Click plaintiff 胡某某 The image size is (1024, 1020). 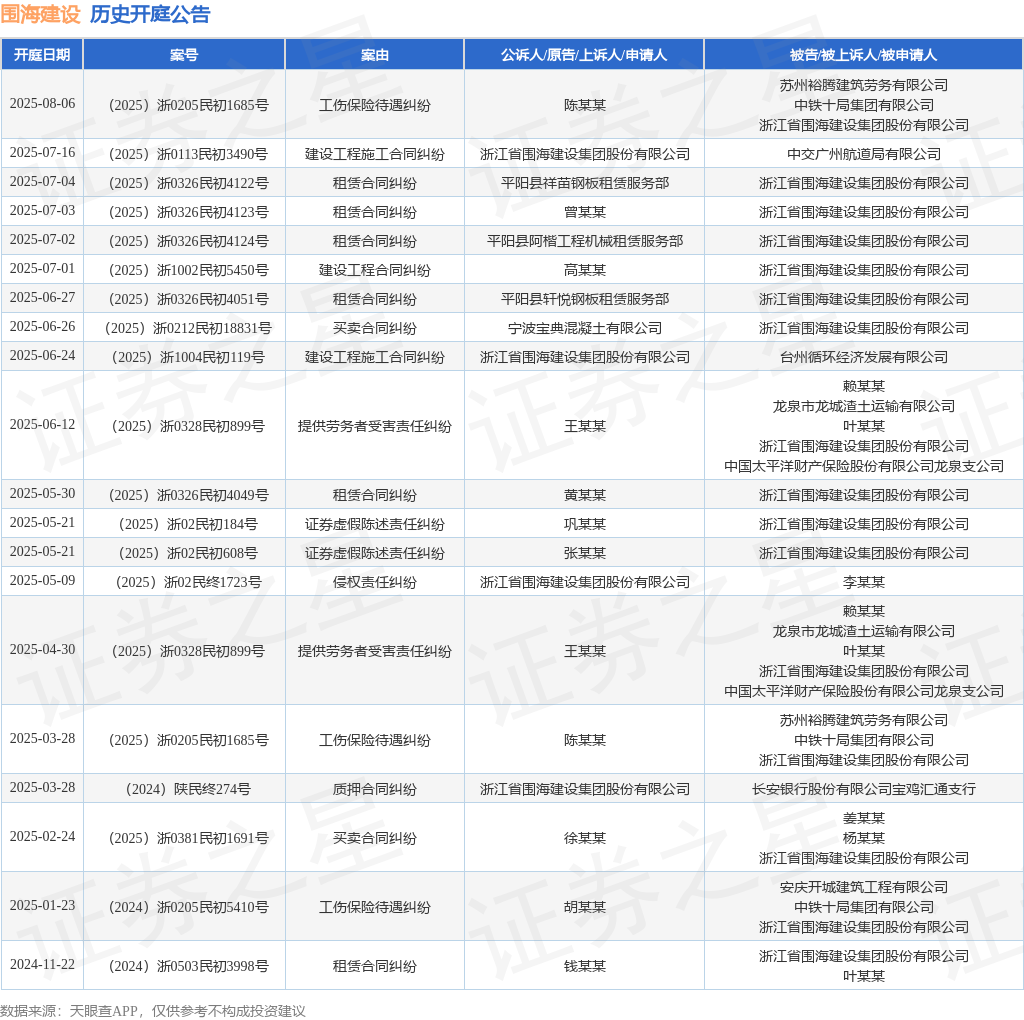pyautogui.click(x=584, y=908)
